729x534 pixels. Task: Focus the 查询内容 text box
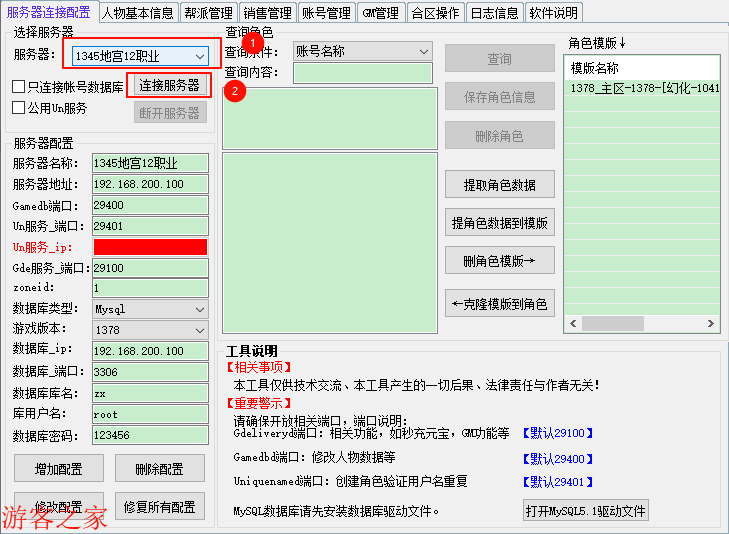[x=363, y=73]
